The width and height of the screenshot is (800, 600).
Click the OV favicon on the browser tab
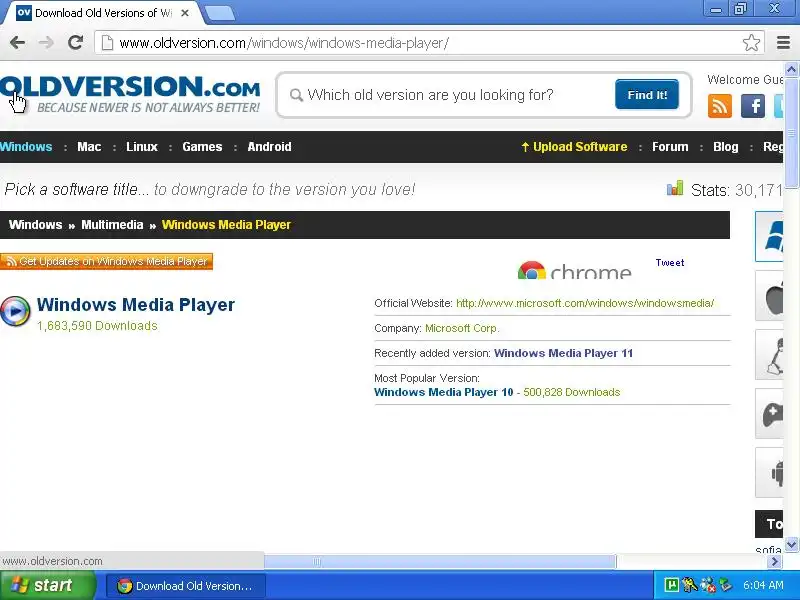coord(23,13)
